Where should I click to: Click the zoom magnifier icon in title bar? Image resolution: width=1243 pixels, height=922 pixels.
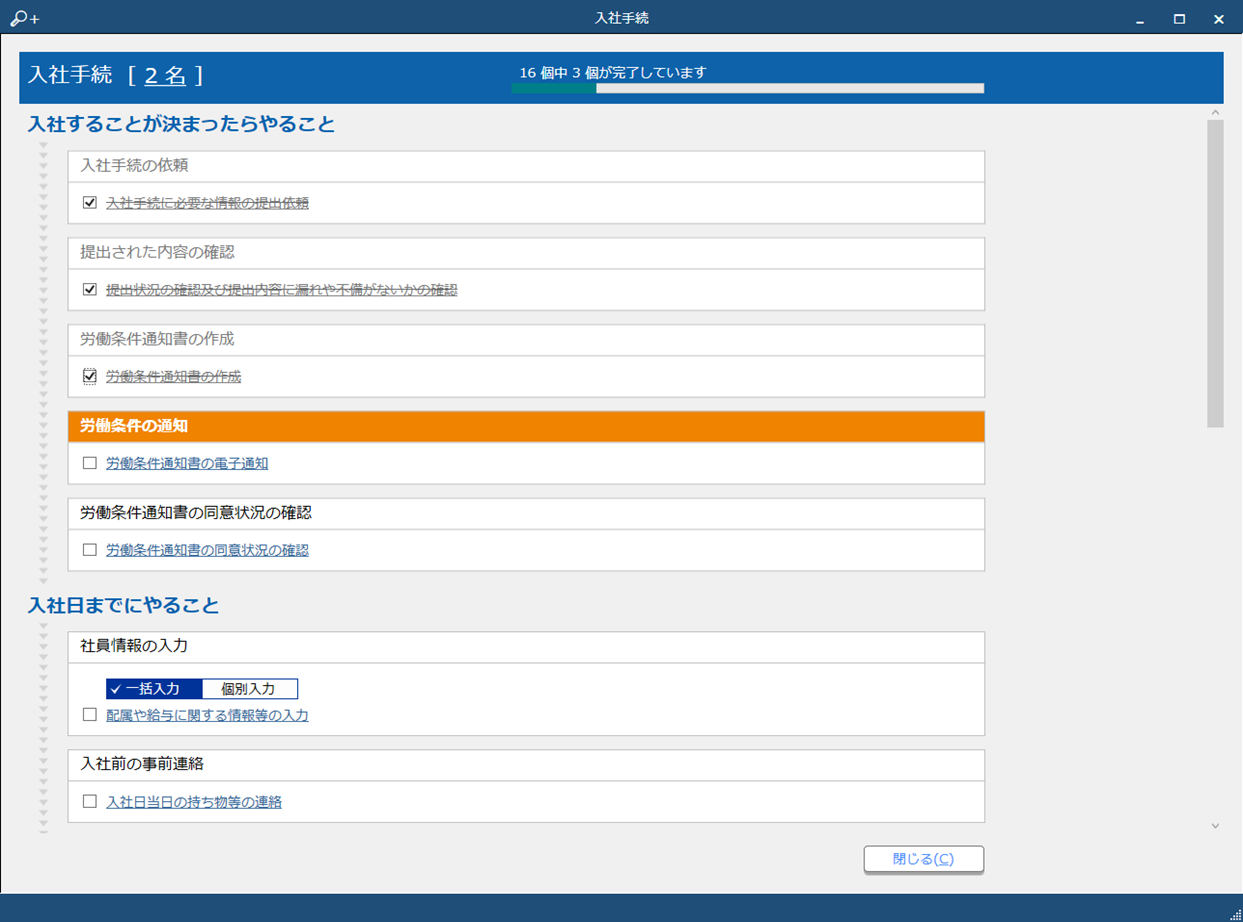pyautogui.click(x=22, y=19)
